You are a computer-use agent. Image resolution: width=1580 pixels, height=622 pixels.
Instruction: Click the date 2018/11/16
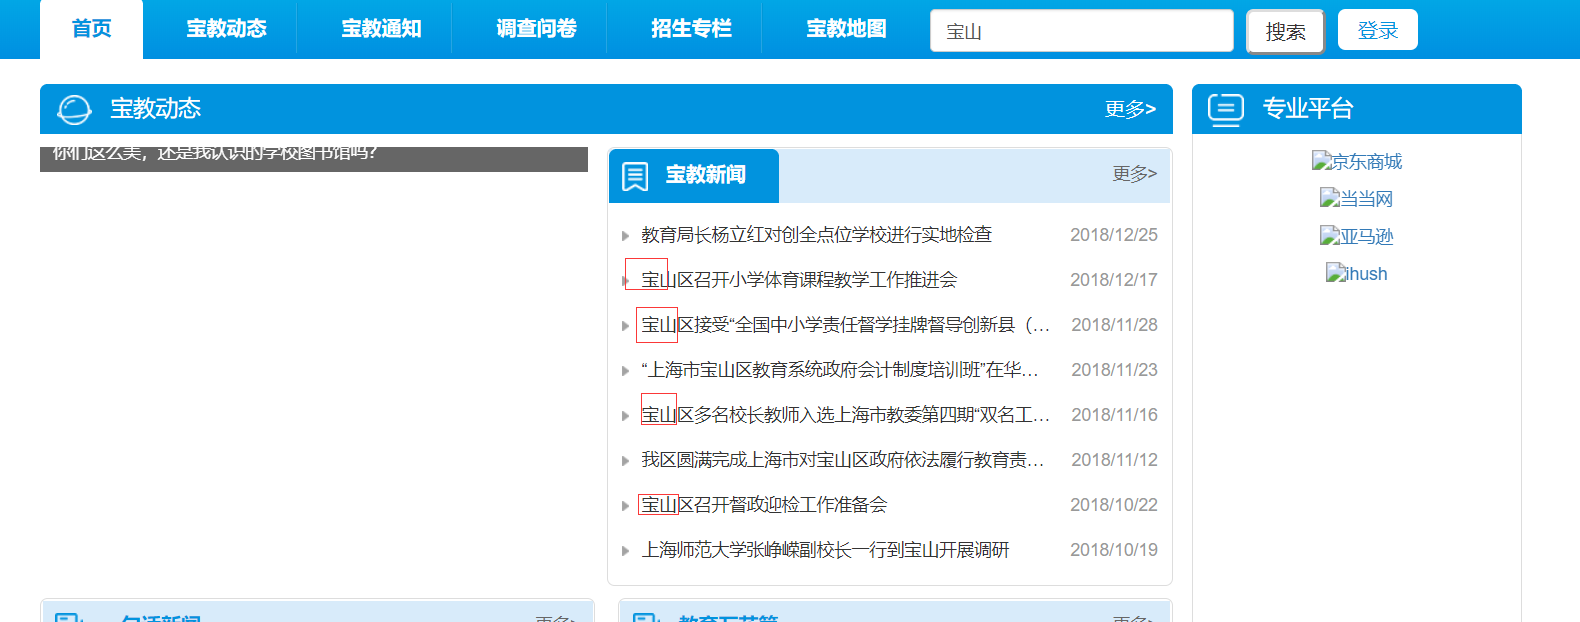point(1114,415)
